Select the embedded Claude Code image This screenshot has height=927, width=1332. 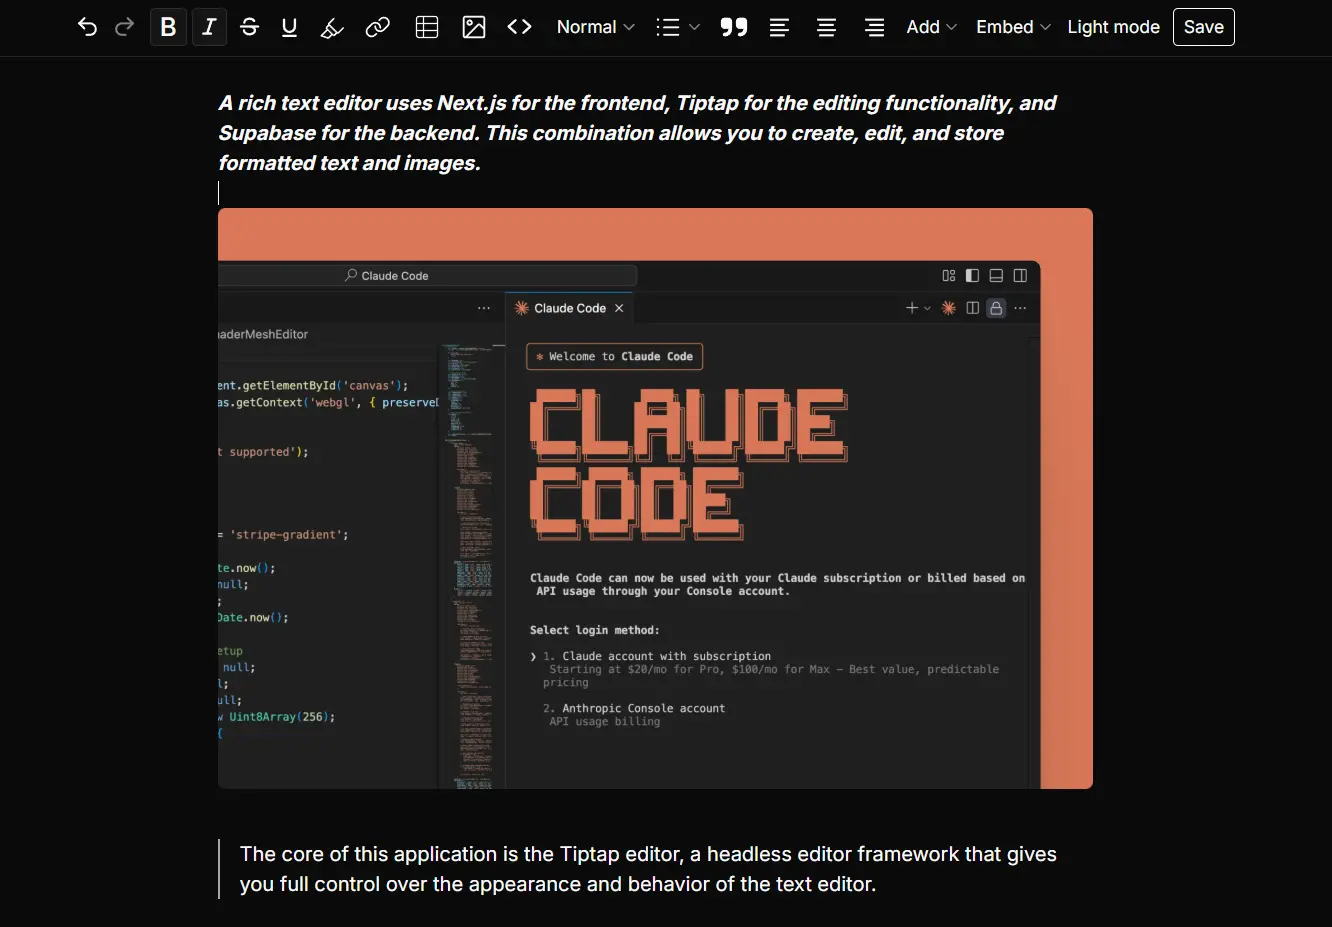pyautogui.click(x=655, y=498)
